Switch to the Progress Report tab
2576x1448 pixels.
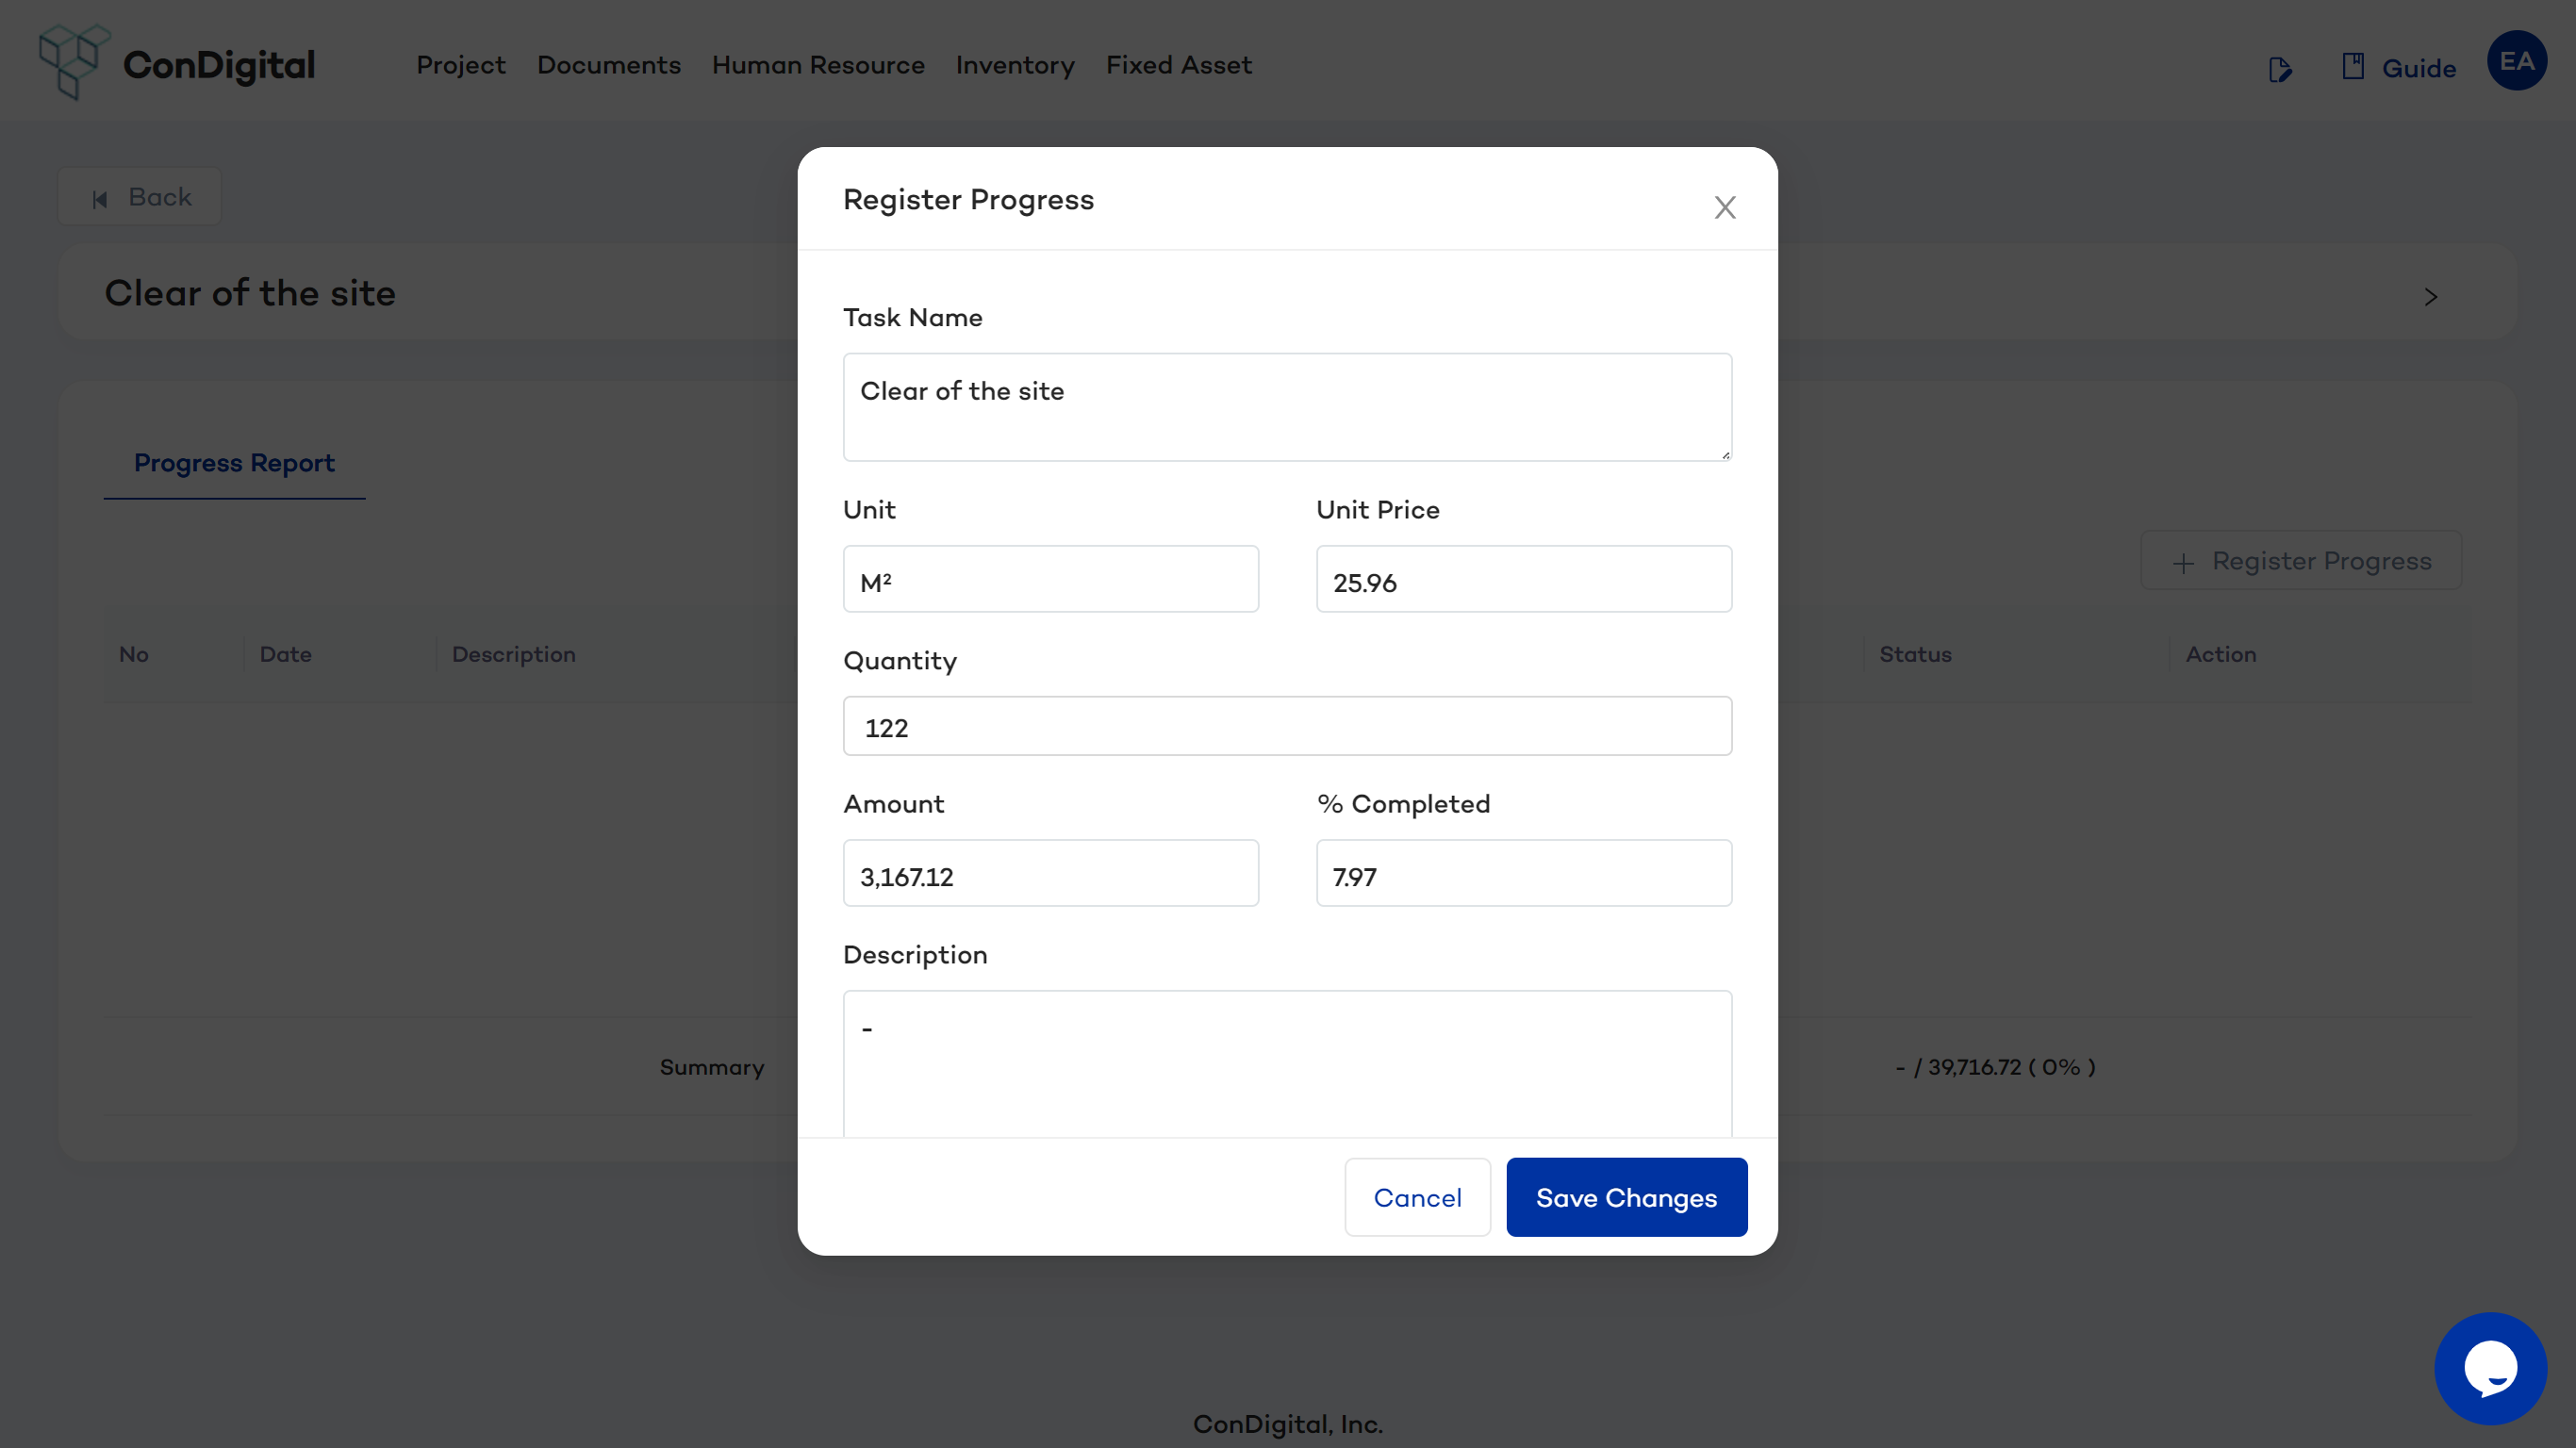coord(234,463)
